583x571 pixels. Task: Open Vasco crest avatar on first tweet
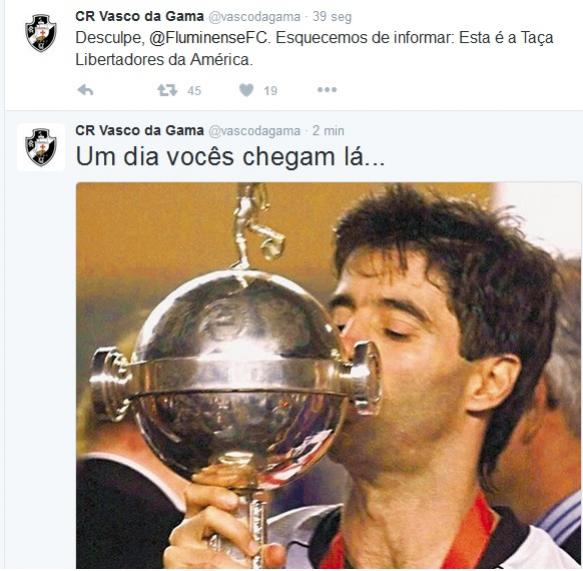click(41, 33)
